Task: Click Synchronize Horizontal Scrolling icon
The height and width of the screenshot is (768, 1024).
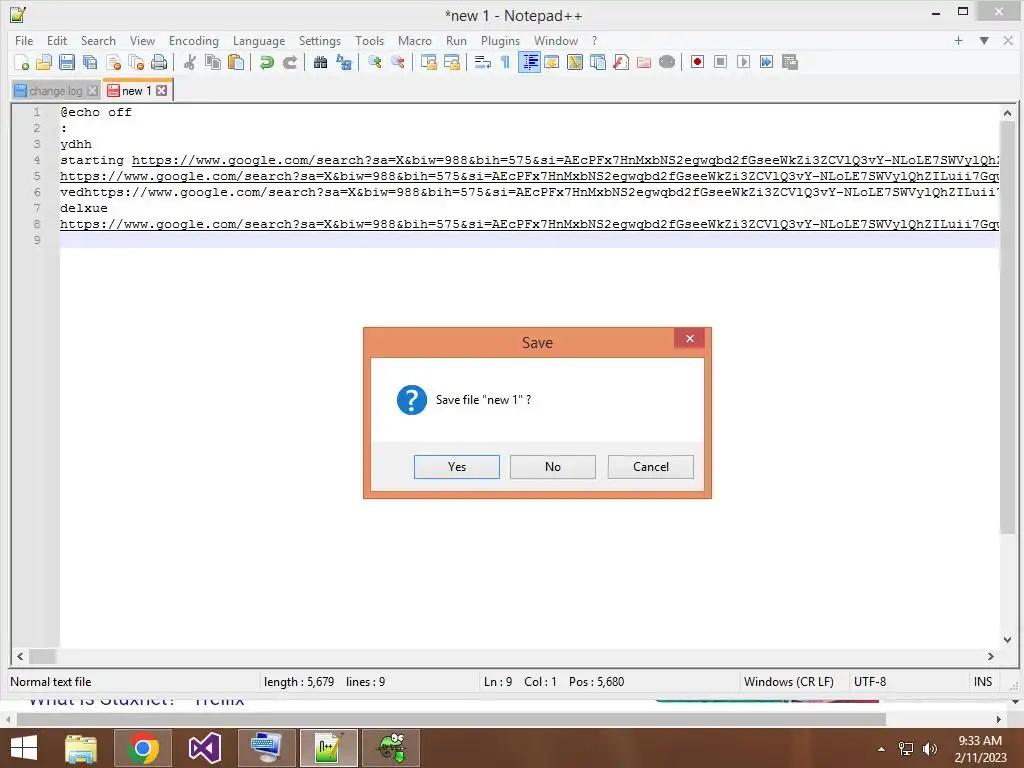Action: point(451,62)
